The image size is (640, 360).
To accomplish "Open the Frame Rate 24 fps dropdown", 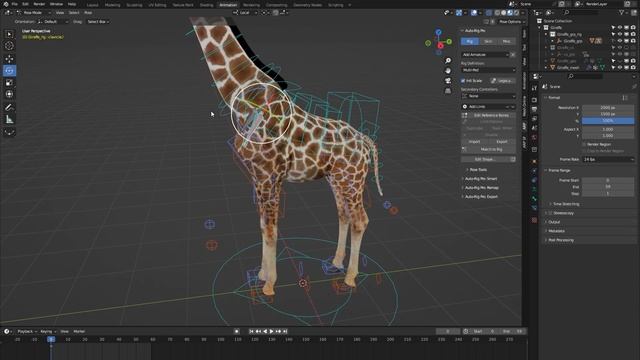I will tap(608, 160).
